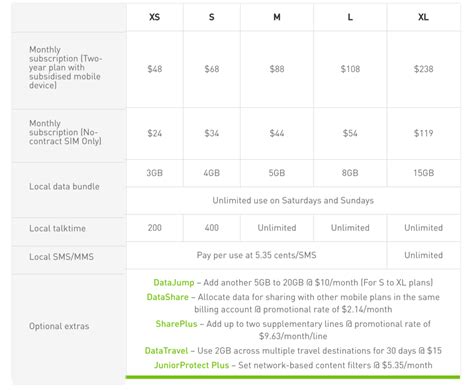This screenshot has width=474, height=390.
Task: Click the $119 SIM Only price
Action: (x=424, y=133)
